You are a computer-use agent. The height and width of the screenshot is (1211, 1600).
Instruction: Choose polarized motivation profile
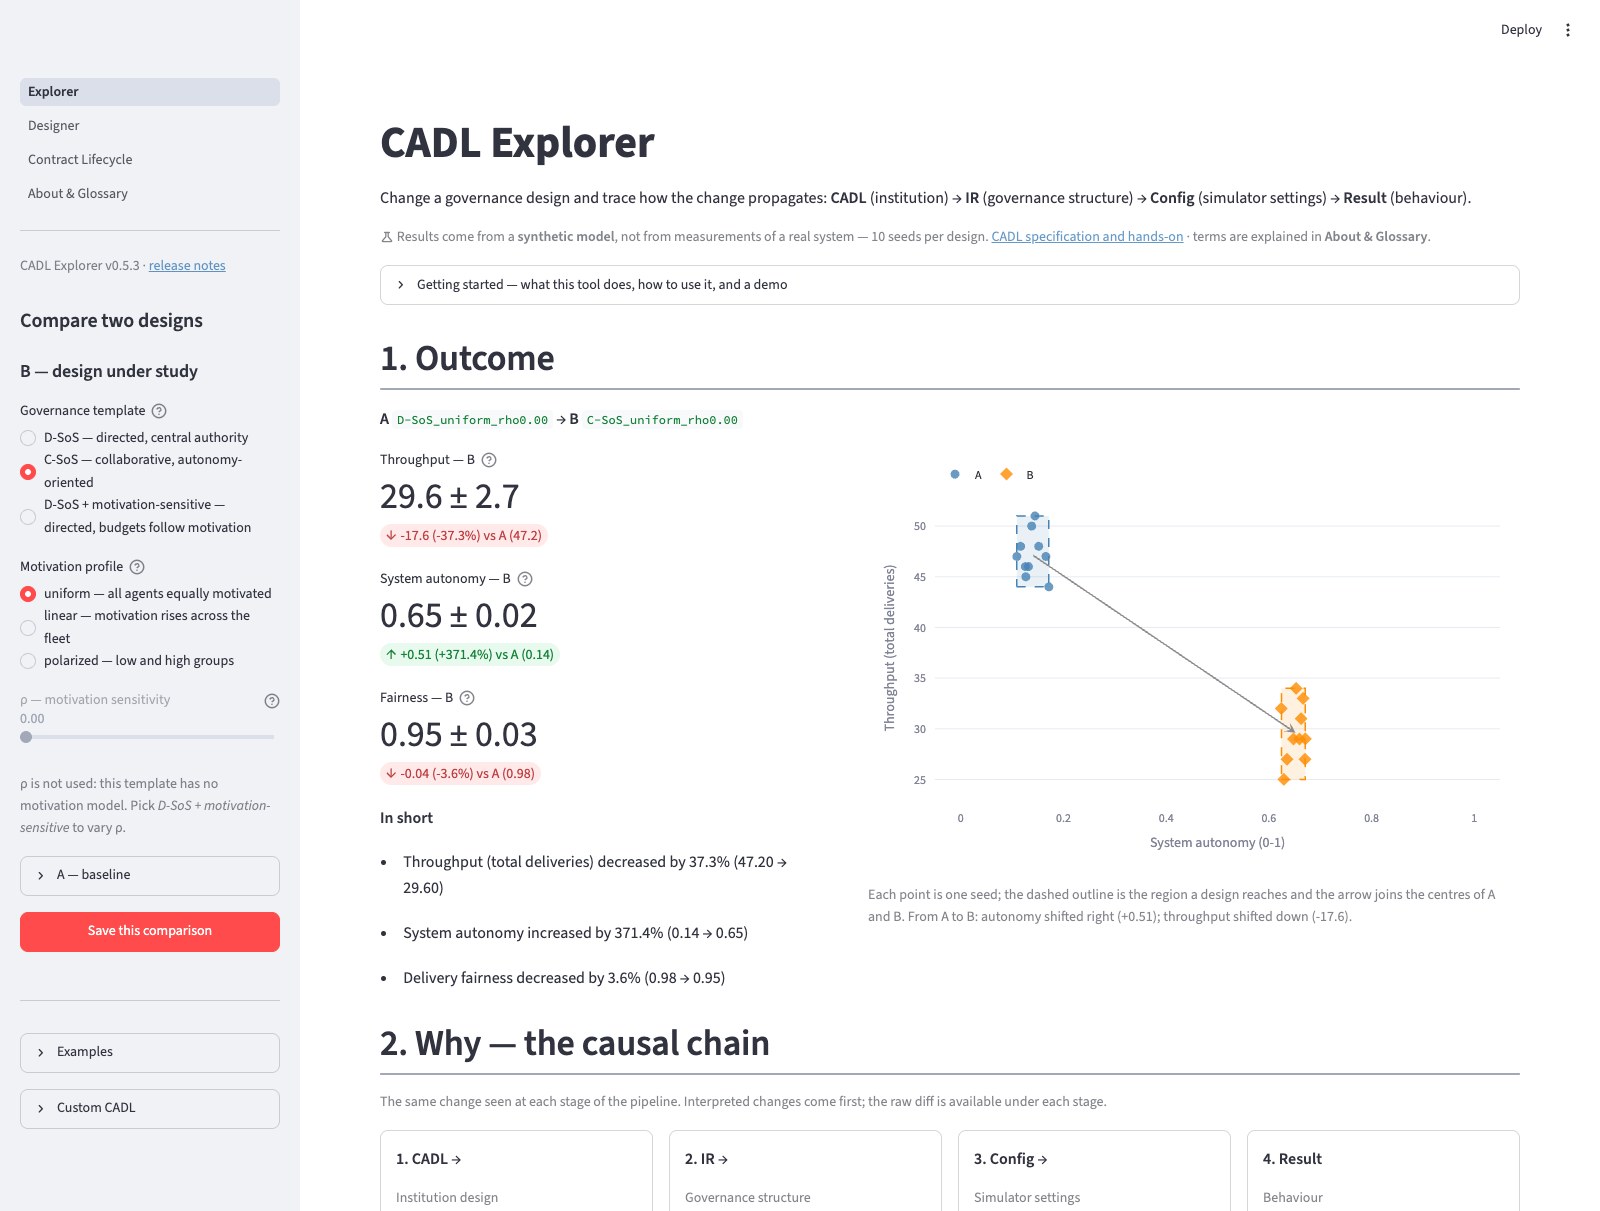127,661
